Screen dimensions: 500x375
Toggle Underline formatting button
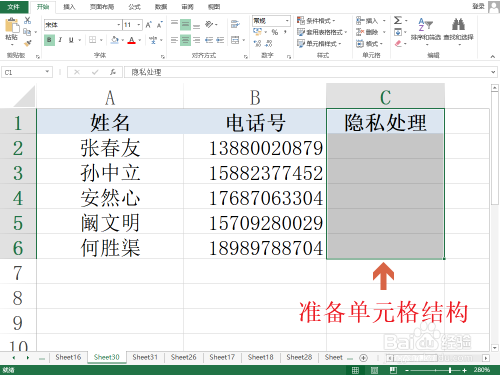(71, 40)
